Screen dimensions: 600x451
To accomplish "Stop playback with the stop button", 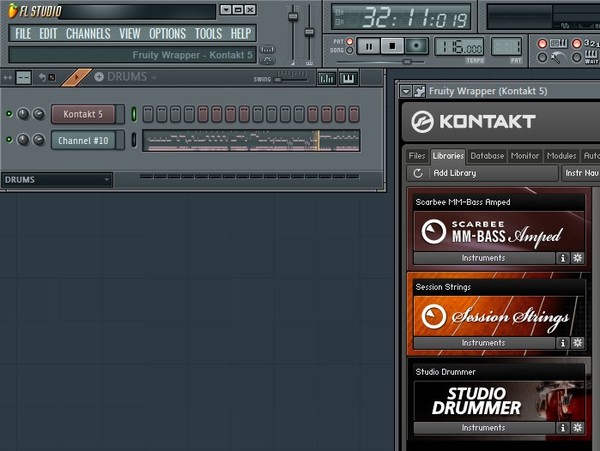I will tap(392, 46).
